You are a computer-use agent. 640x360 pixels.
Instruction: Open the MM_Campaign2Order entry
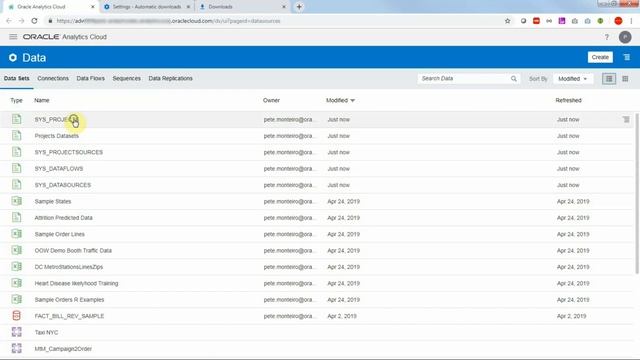[x=63, y=349]
